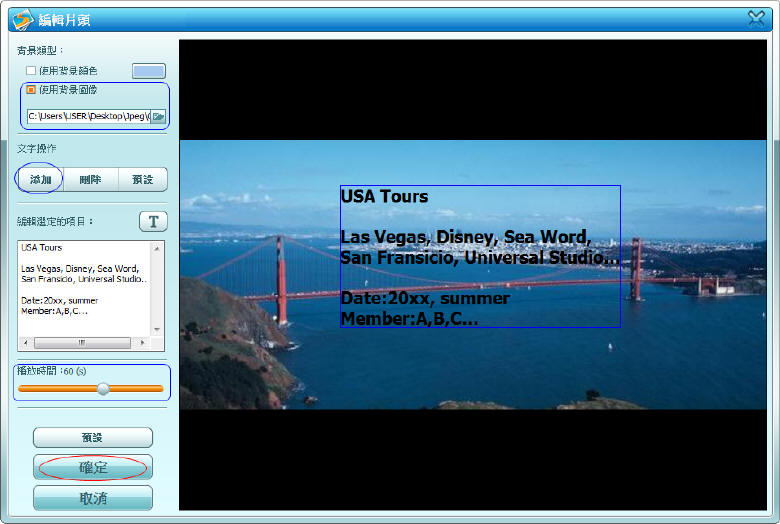Click 預設 under 文字操作
Screen dimensions: 780x524
(142, 179)
